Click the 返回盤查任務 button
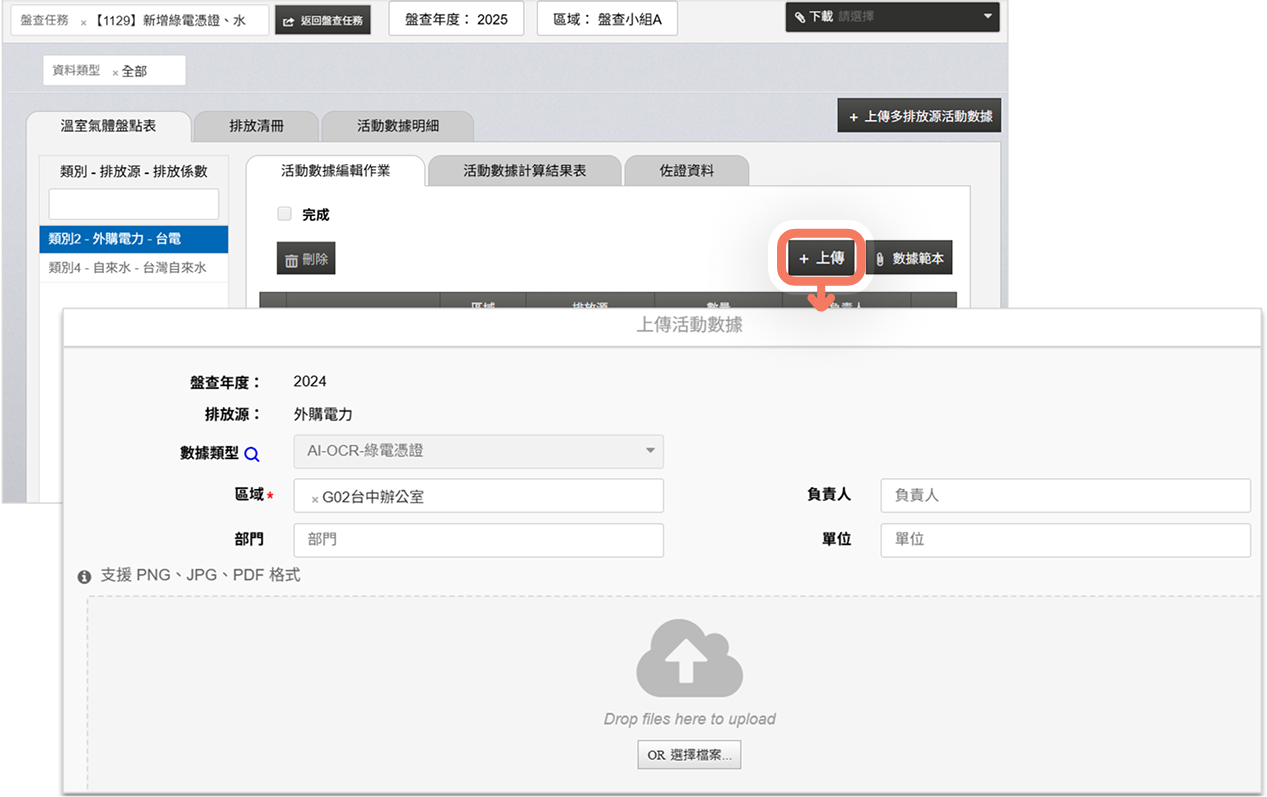This screenshot has height=797, width=1267. coord(323,21)
